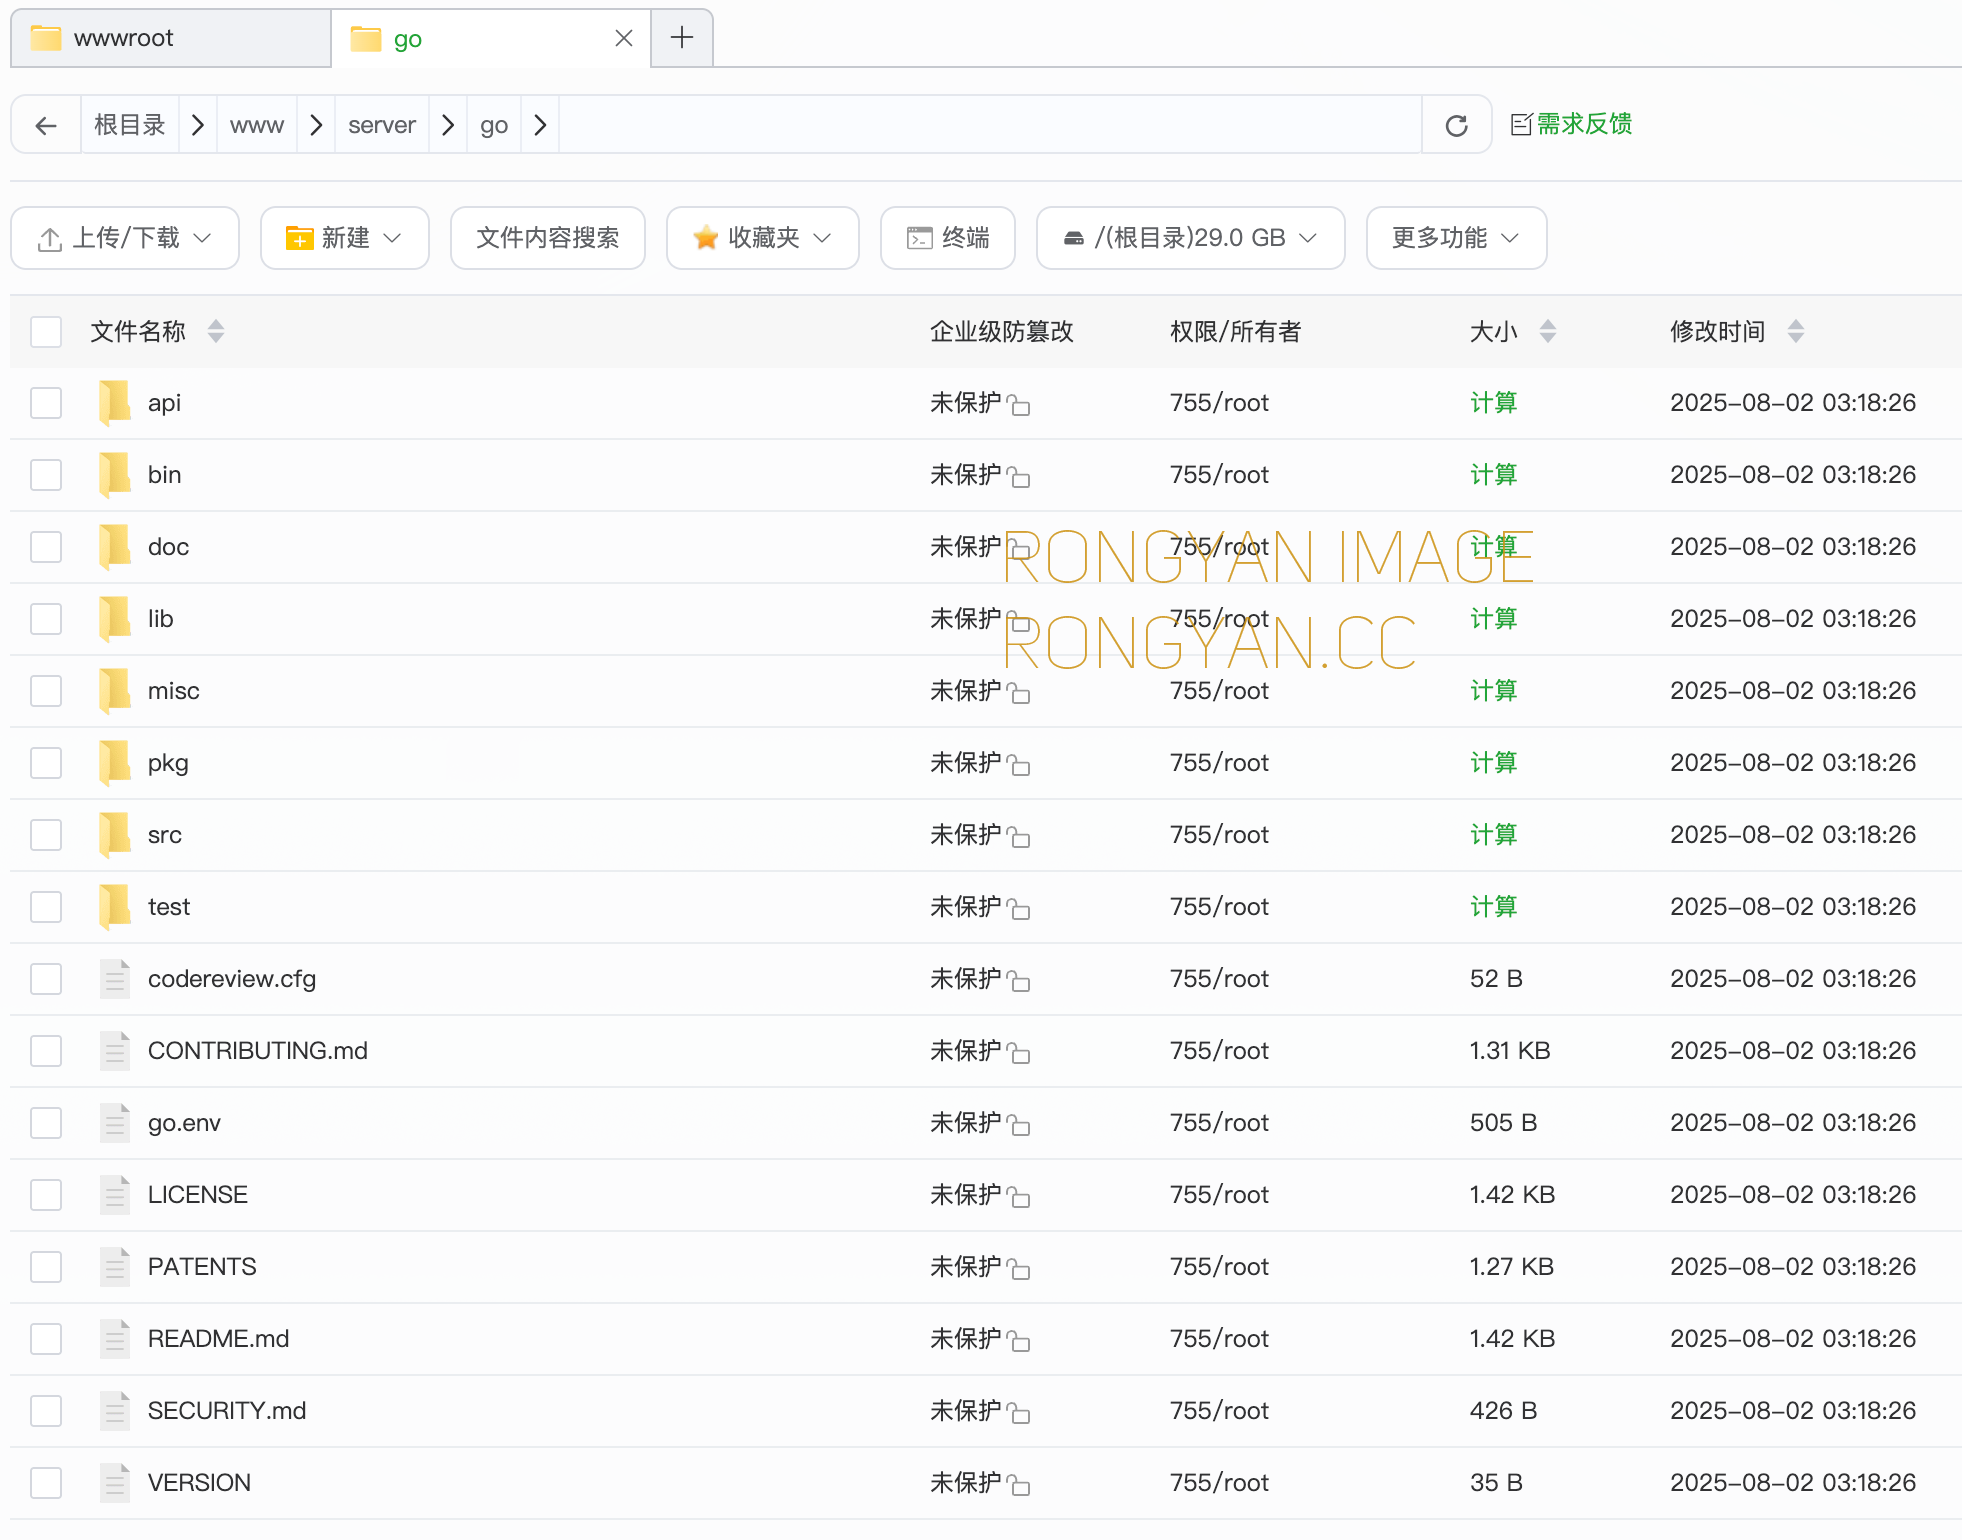Open the bin folder icon

(x=115, y=475)
